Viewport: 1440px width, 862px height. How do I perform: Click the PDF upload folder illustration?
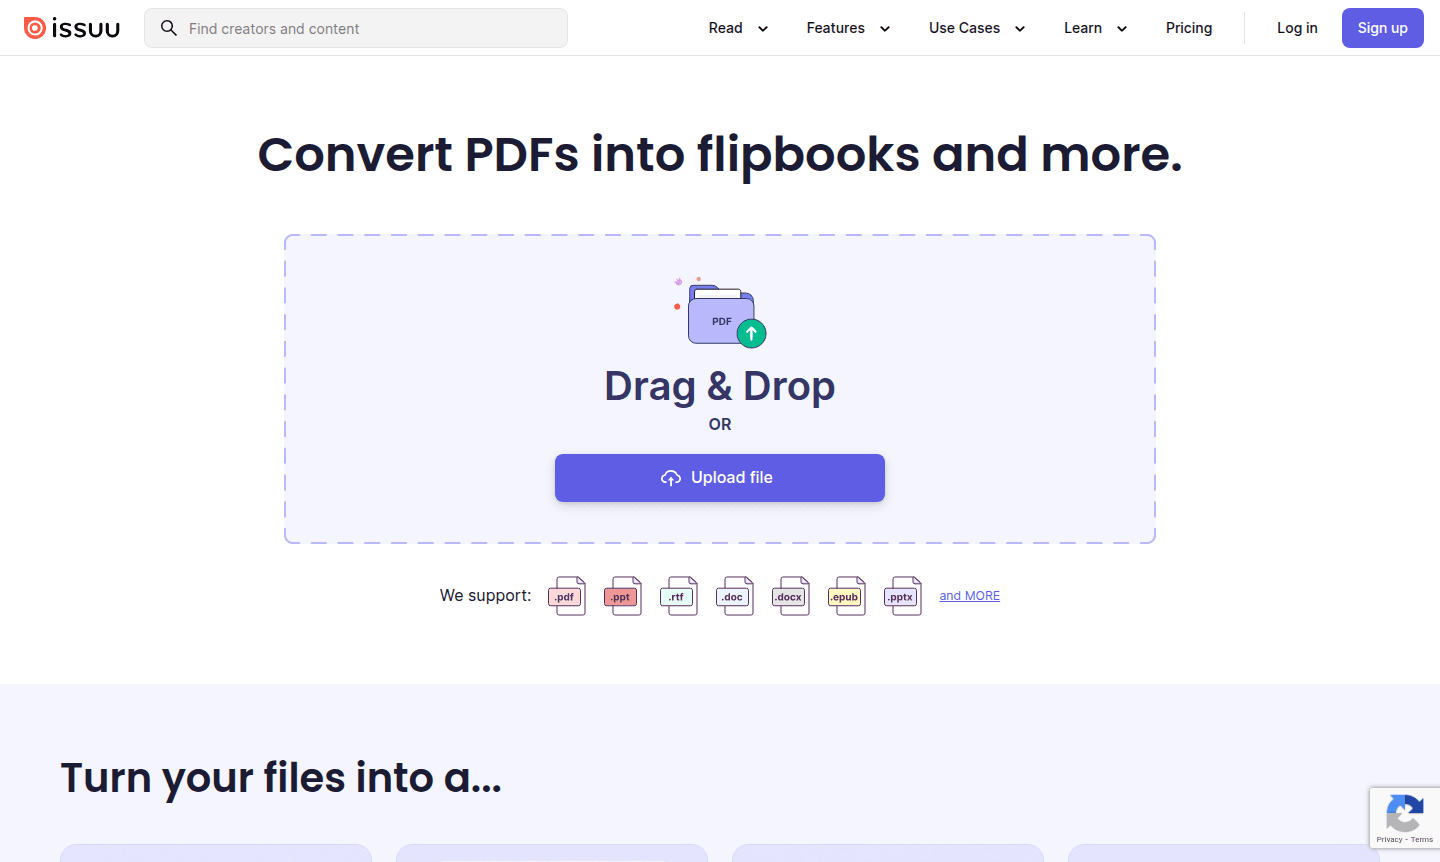click(x=719, y=310)
